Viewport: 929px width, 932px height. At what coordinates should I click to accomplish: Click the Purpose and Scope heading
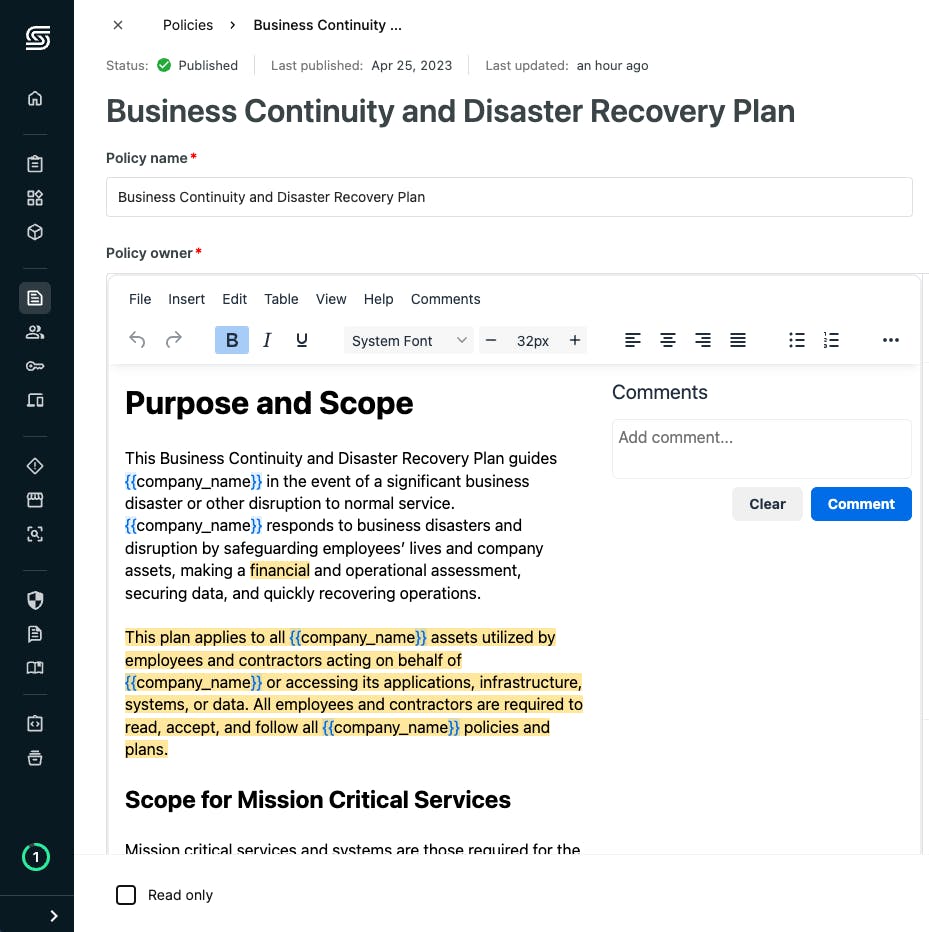(x=269, y=403)
